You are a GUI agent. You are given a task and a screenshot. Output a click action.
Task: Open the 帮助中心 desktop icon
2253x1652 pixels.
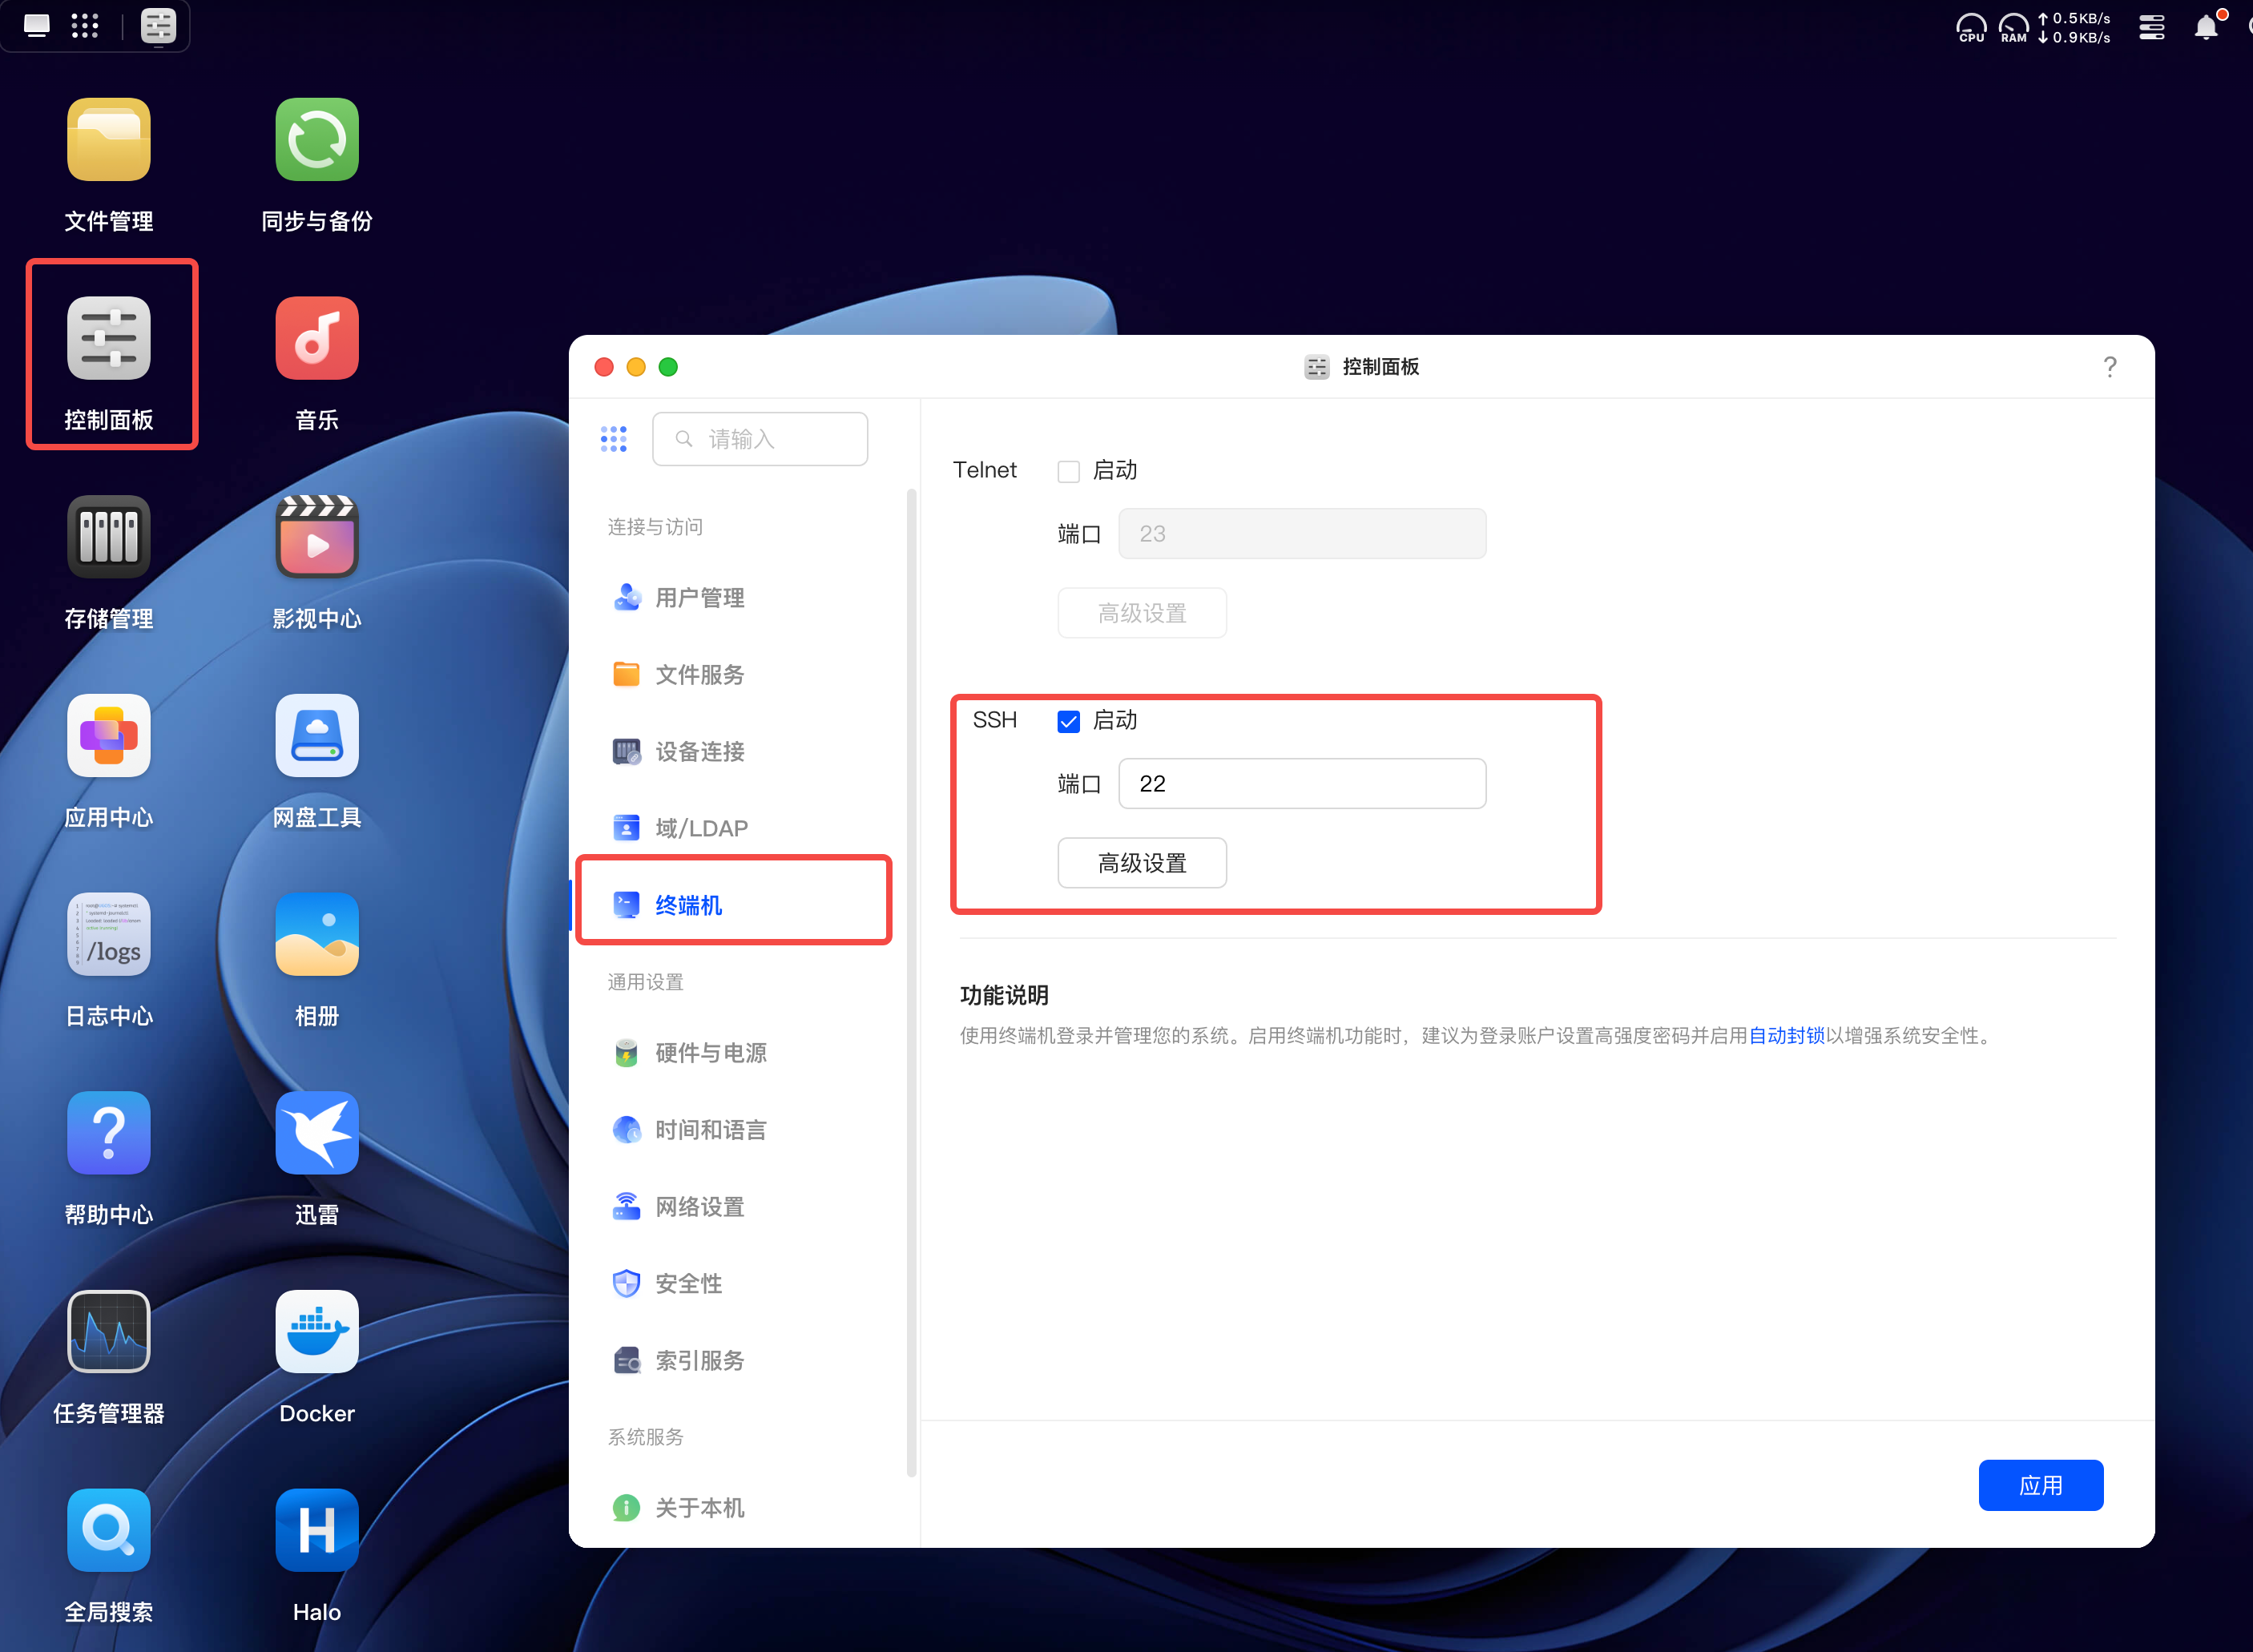(108, 1133)
